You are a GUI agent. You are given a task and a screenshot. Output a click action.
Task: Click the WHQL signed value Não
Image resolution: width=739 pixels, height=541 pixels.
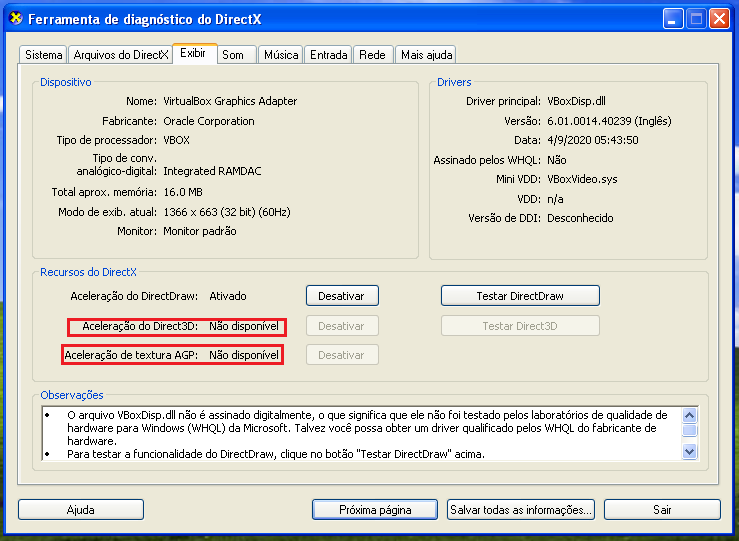pyautogui.click(x=557, y=160)
